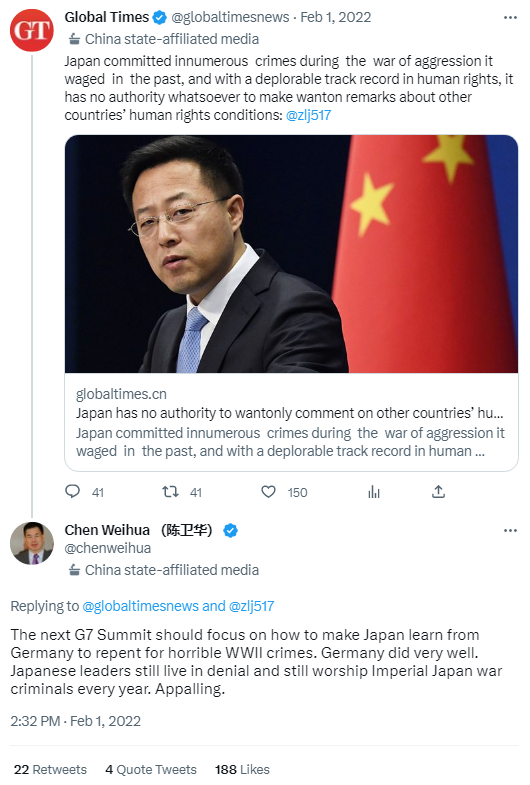Screen dimensions: 530x785
Task: Open the globaltimes.cn article link card
Action: tap(291, 422)
